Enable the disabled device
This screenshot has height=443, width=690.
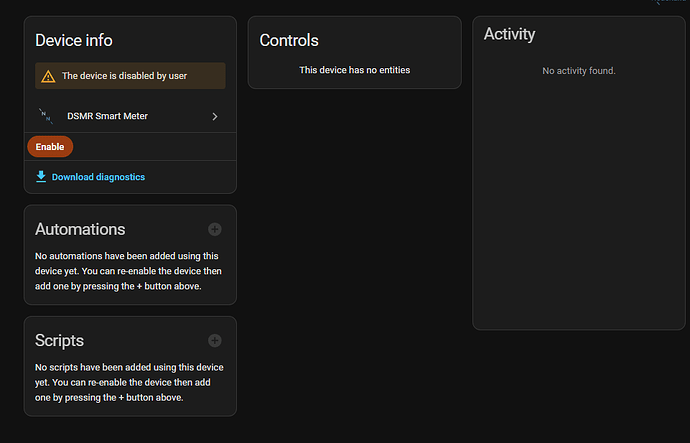pos(50,147)
